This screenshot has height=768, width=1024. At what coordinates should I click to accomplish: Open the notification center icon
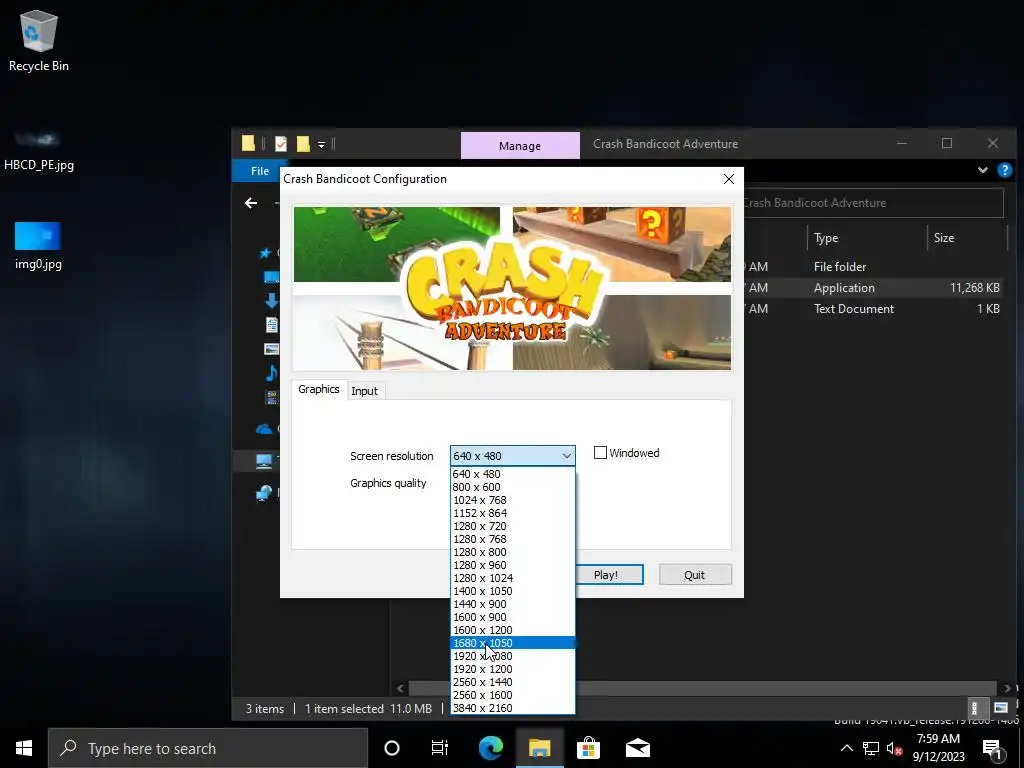992,749
